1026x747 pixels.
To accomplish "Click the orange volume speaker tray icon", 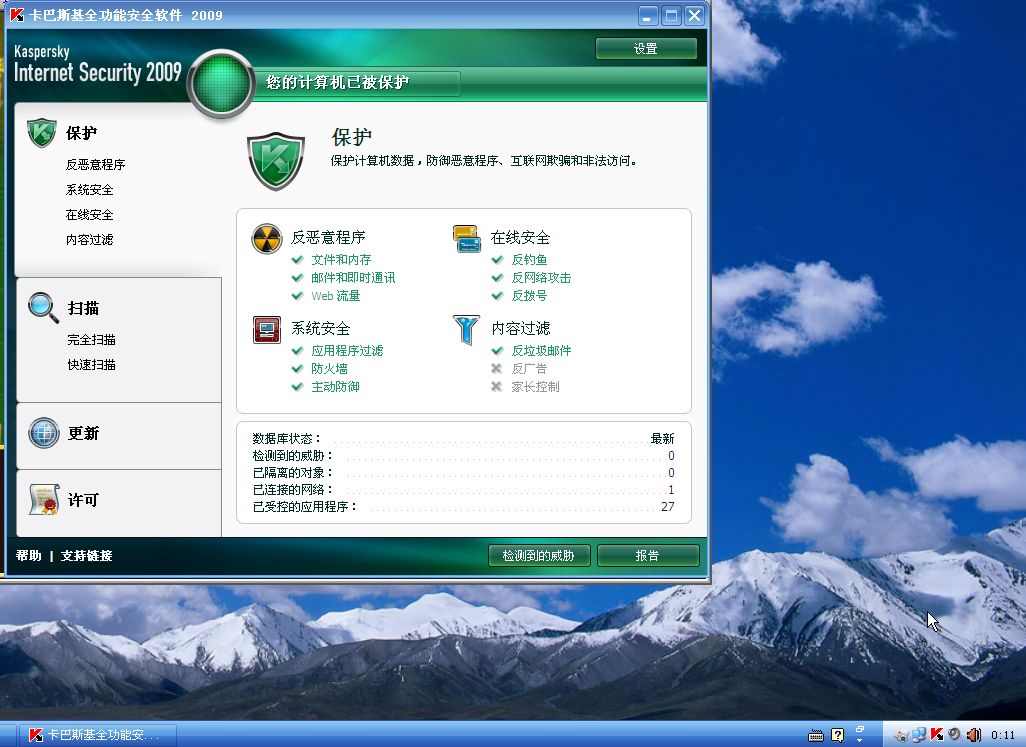I will [x=974, y=735].
